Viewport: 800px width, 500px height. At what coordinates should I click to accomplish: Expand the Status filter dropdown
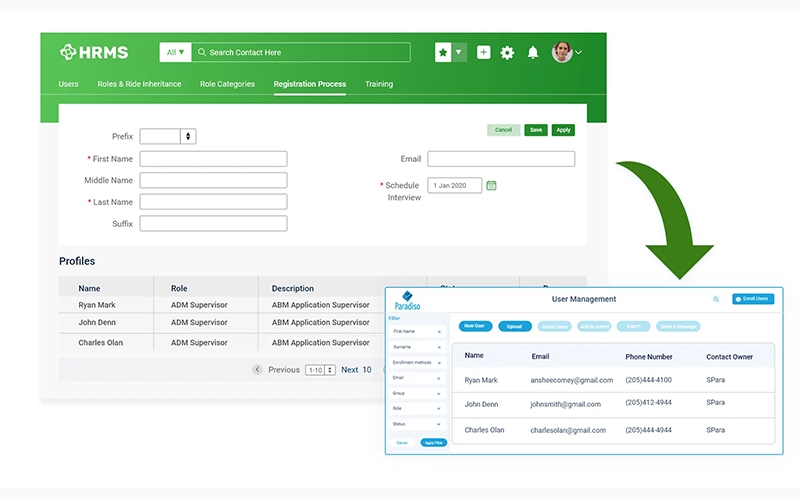[417, 424]
